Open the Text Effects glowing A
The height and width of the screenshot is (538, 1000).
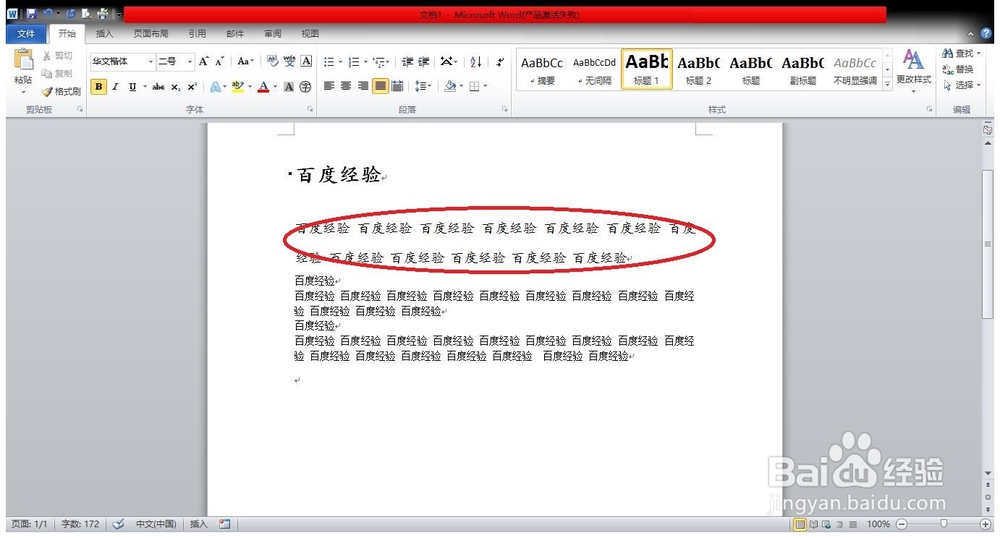[216, 87]
